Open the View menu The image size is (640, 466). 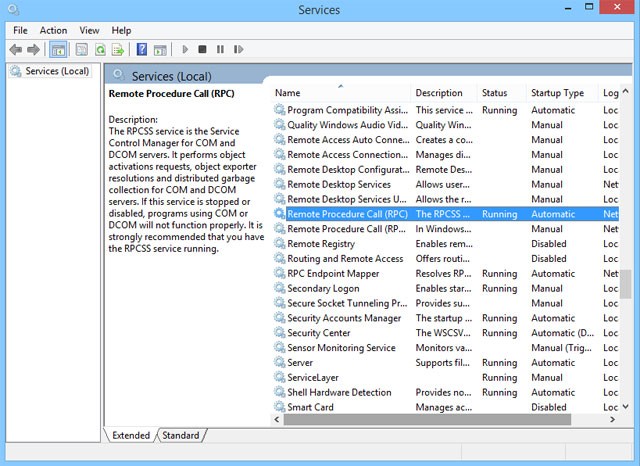click(89, 30)
